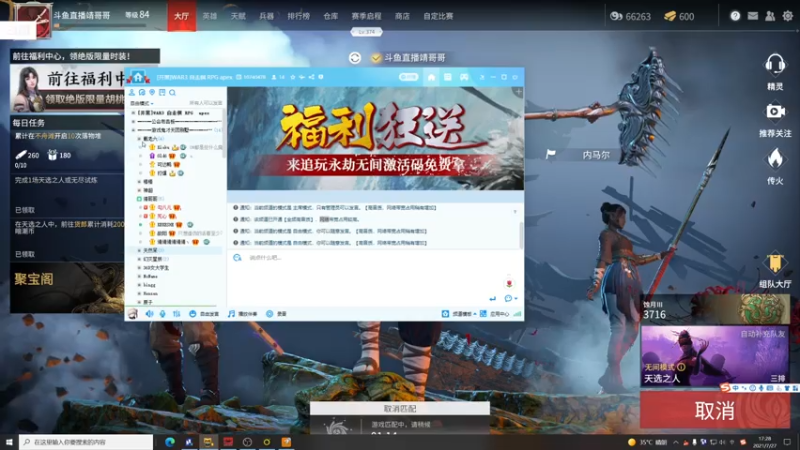Collapse the 游戏电才关团鼓励 channel group
The width and height of the screenshot is (800, 450).
(x=134, y=130)
